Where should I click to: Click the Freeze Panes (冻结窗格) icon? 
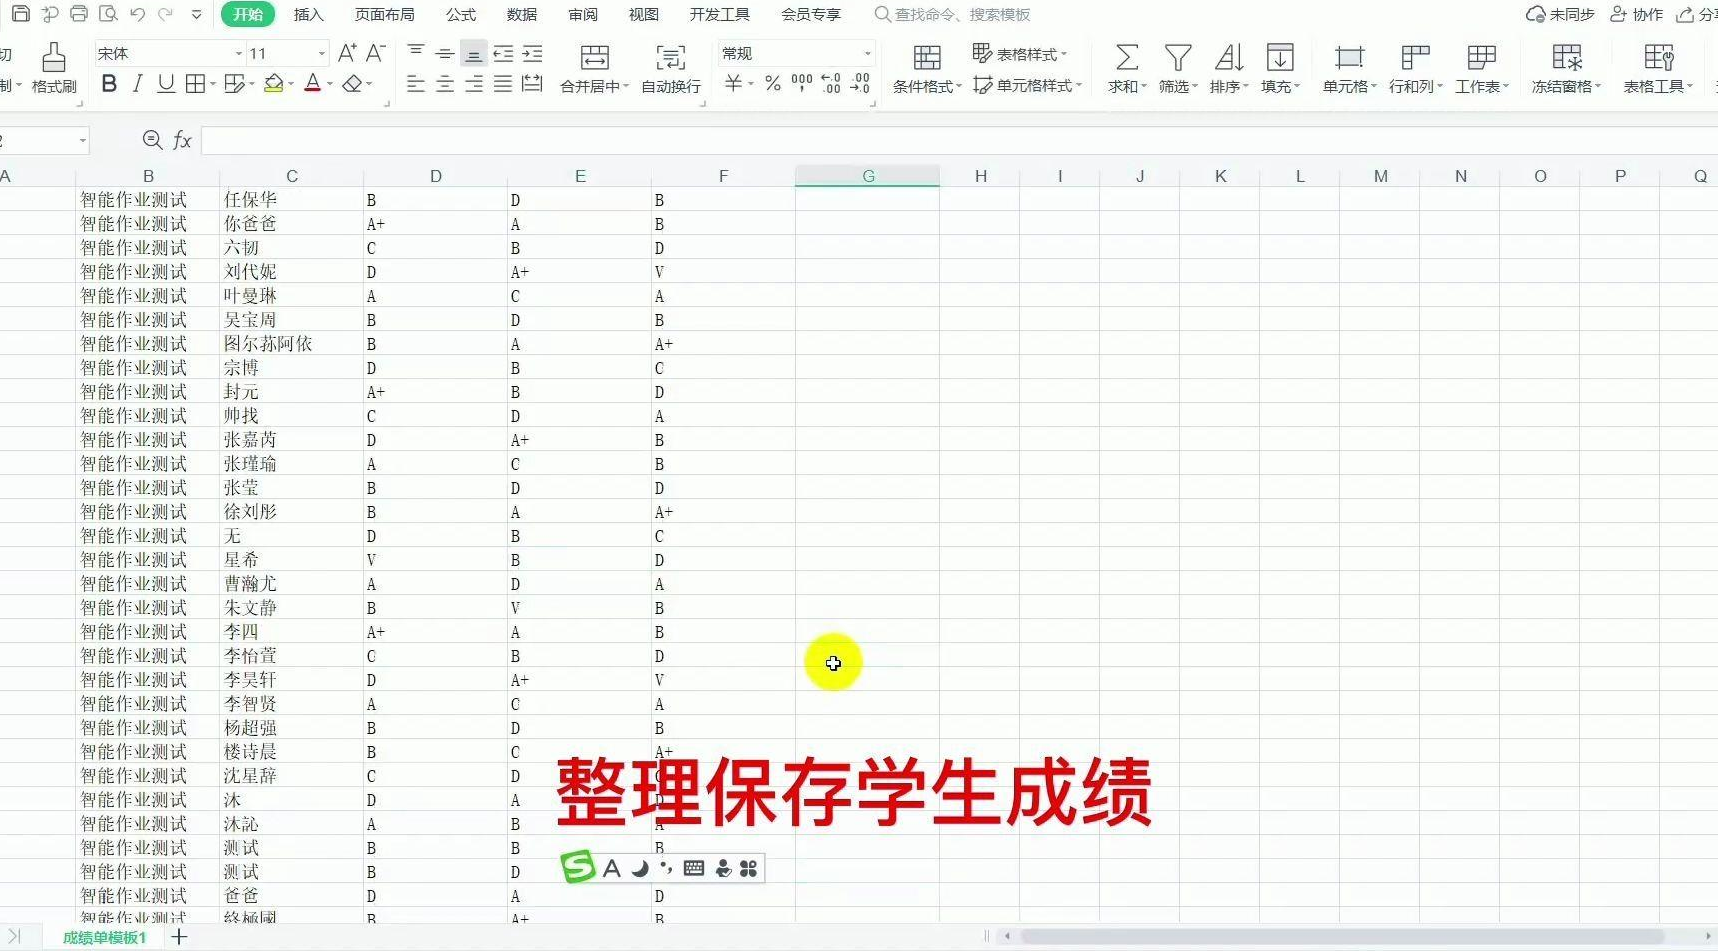pos(1566,58)
